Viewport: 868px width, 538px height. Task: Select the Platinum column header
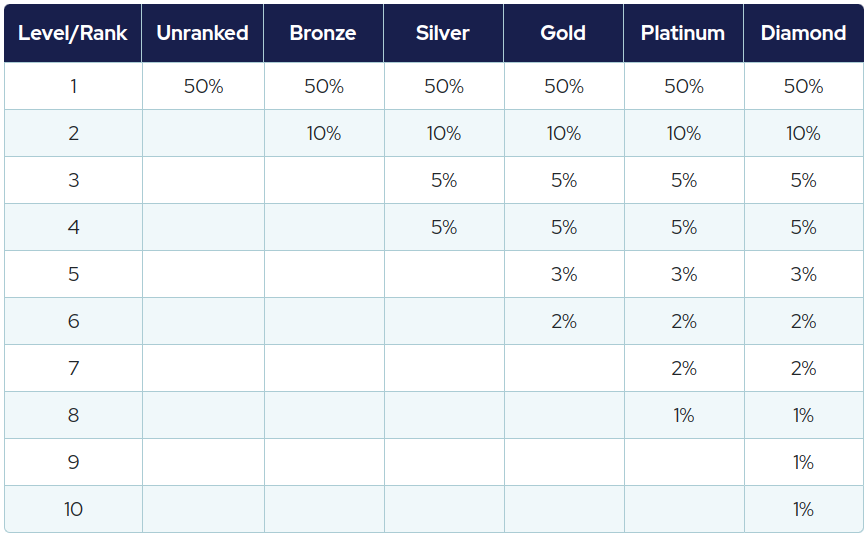[x=684, y=33]
